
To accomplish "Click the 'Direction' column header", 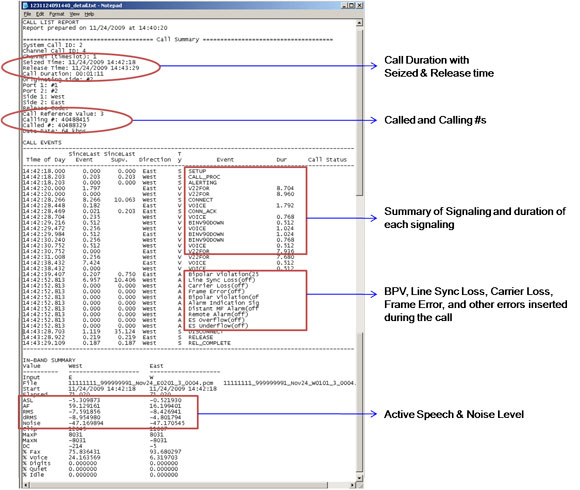I will (155, 160).
